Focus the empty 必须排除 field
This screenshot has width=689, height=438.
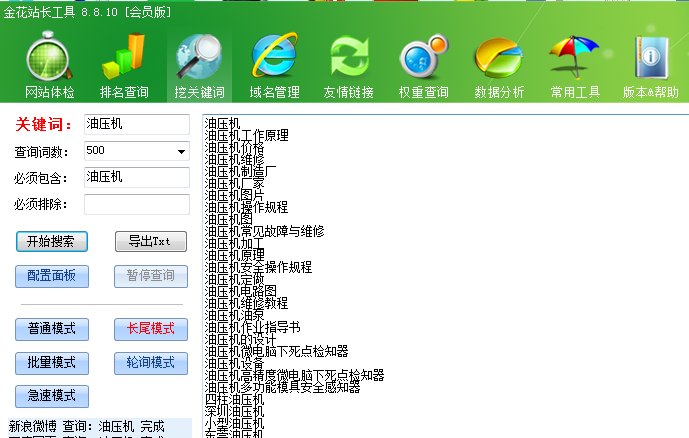[136, 204]
